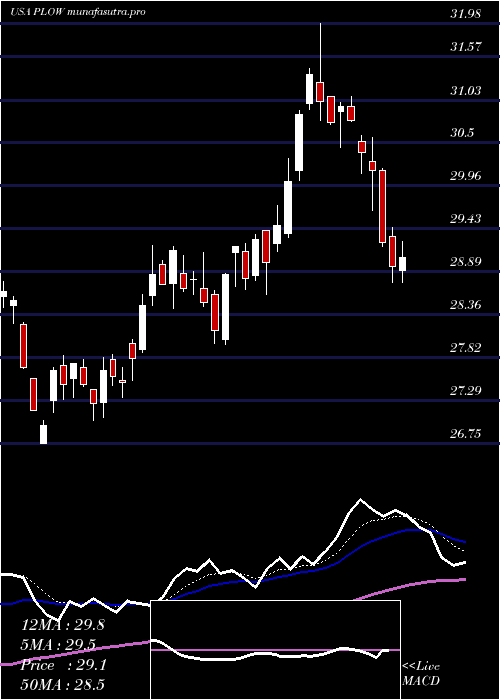The width and height of the screenshot is (500, 700).
Task: Click the 29.96 price axis label
Action: pyautogui.click(x=466, y=176)
